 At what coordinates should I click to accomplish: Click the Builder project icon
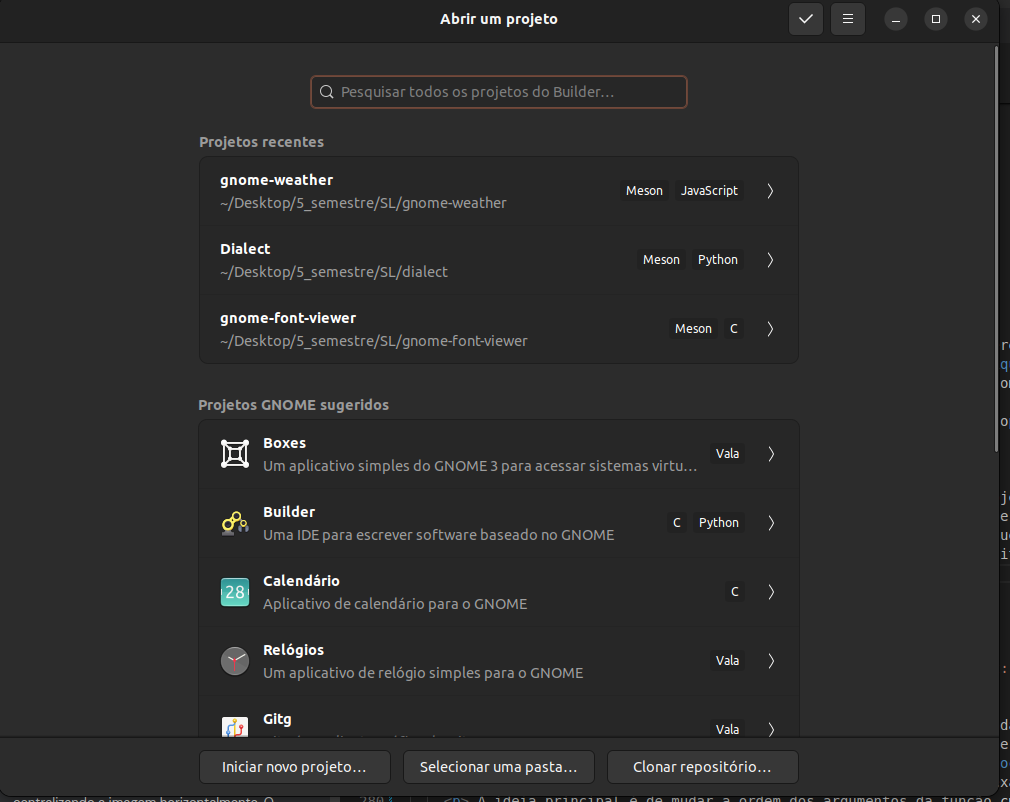coord(234,523)
